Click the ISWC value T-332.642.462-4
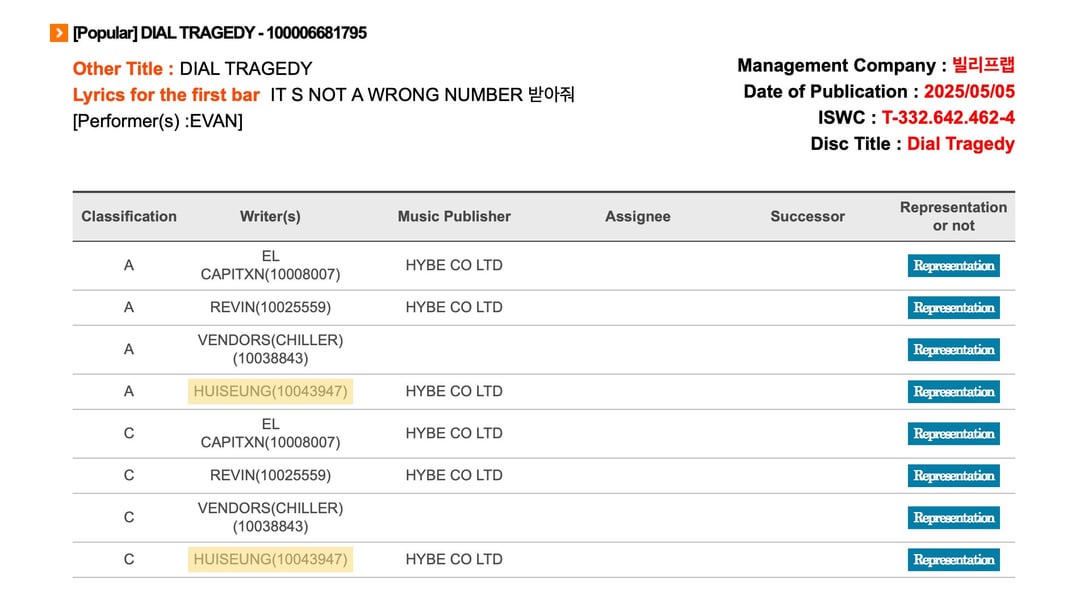 [x=948, y=118]
